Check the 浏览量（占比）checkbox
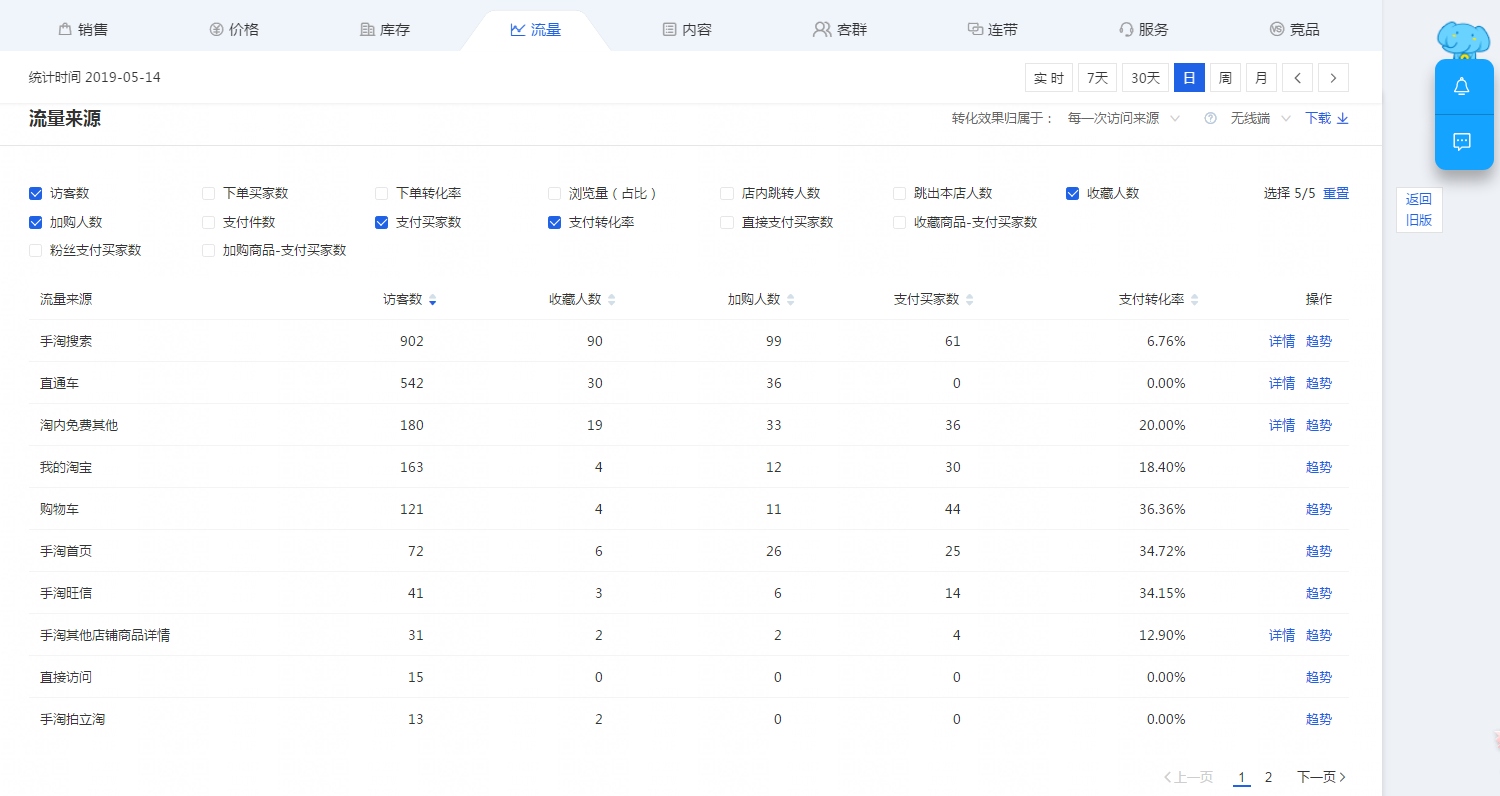Image resolution: width=1500 pixels, height=796 pixels. [x=554, y=193]
